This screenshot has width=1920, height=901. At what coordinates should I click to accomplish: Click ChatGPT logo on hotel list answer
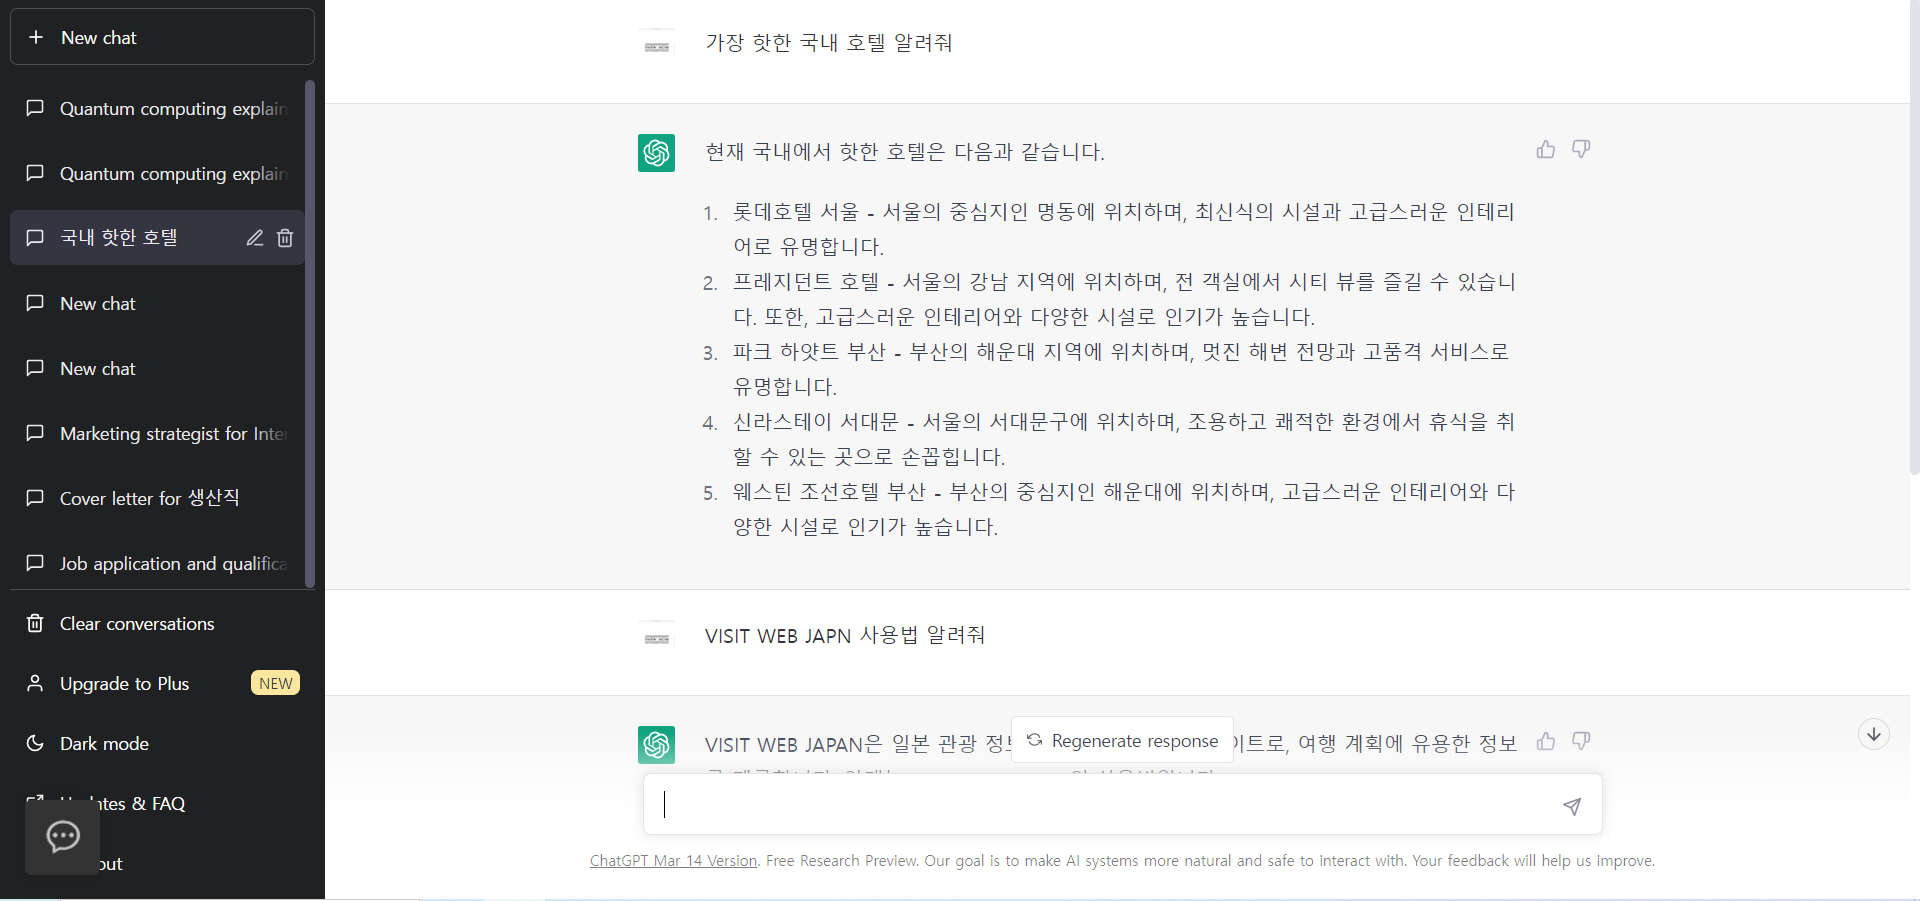pos(656,153)
